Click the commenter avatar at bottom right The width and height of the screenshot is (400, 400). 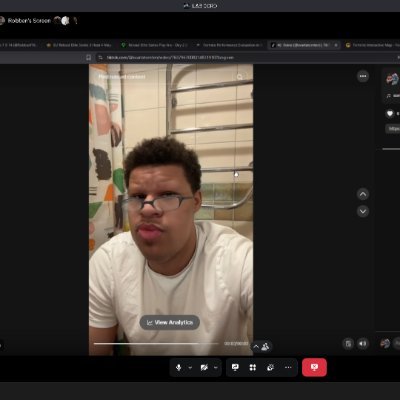click(x=385, y=343)
